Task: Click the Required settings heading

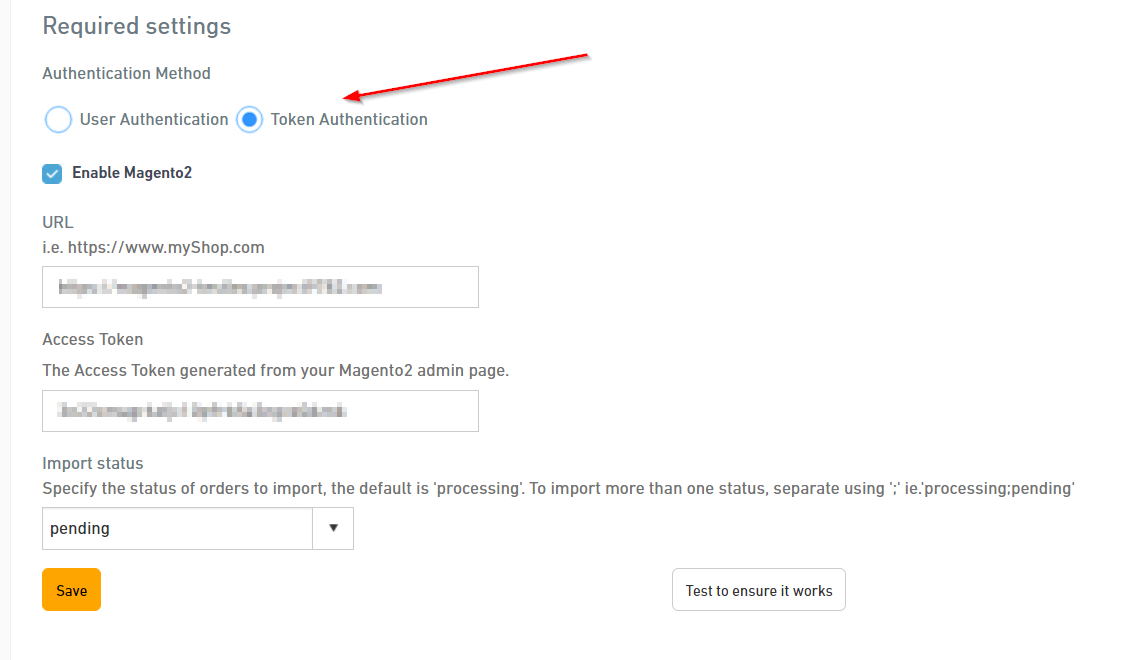Action: 136,27
